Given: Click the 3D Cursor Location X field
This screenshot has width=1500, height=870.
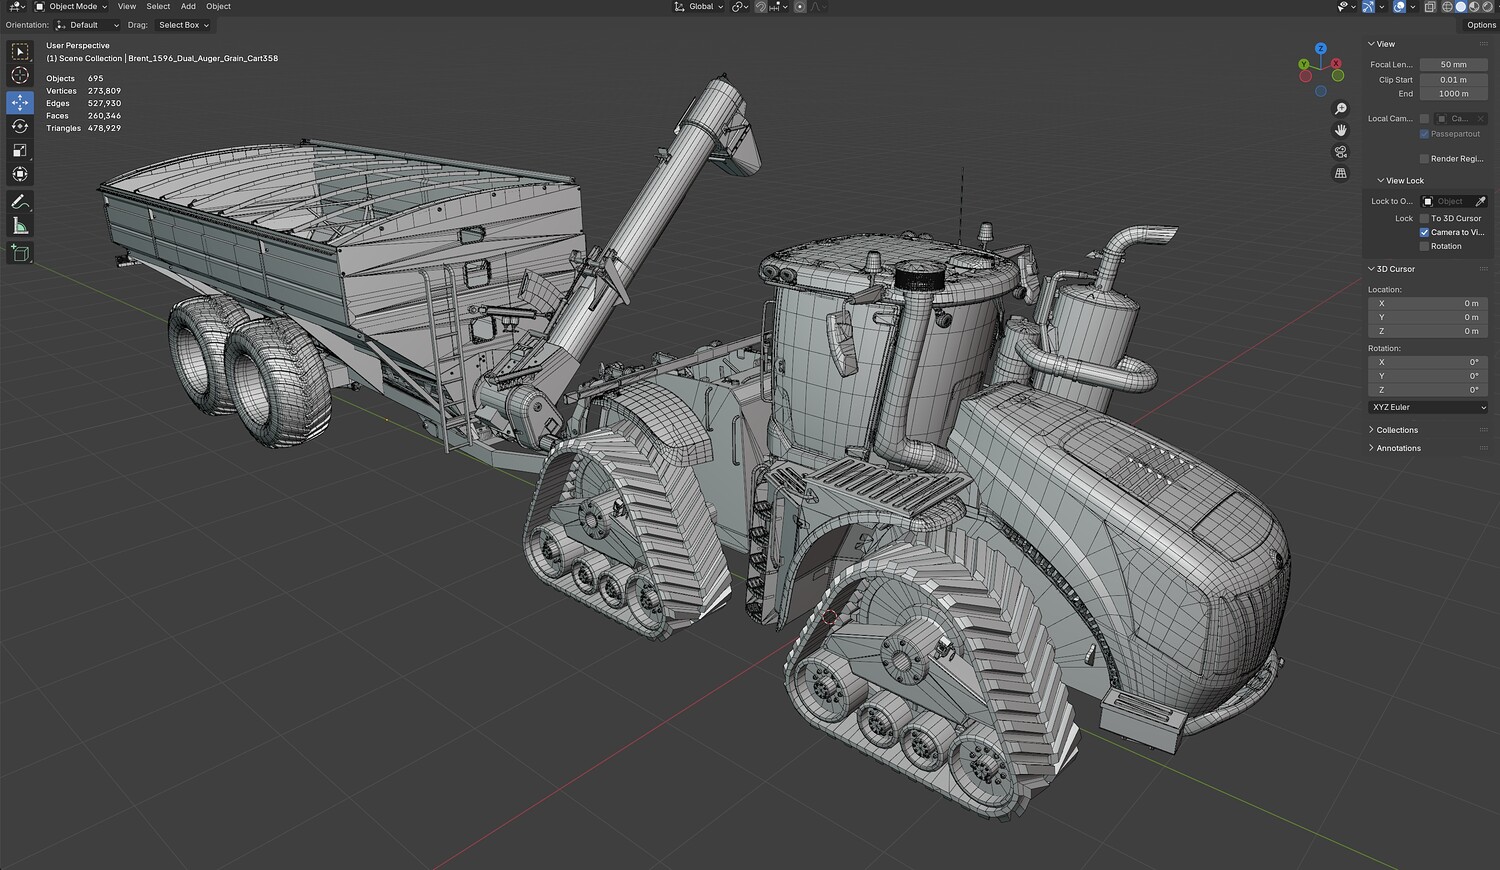Looking at the screenshot, I should pyautogui.click(x=1428, y=303).
